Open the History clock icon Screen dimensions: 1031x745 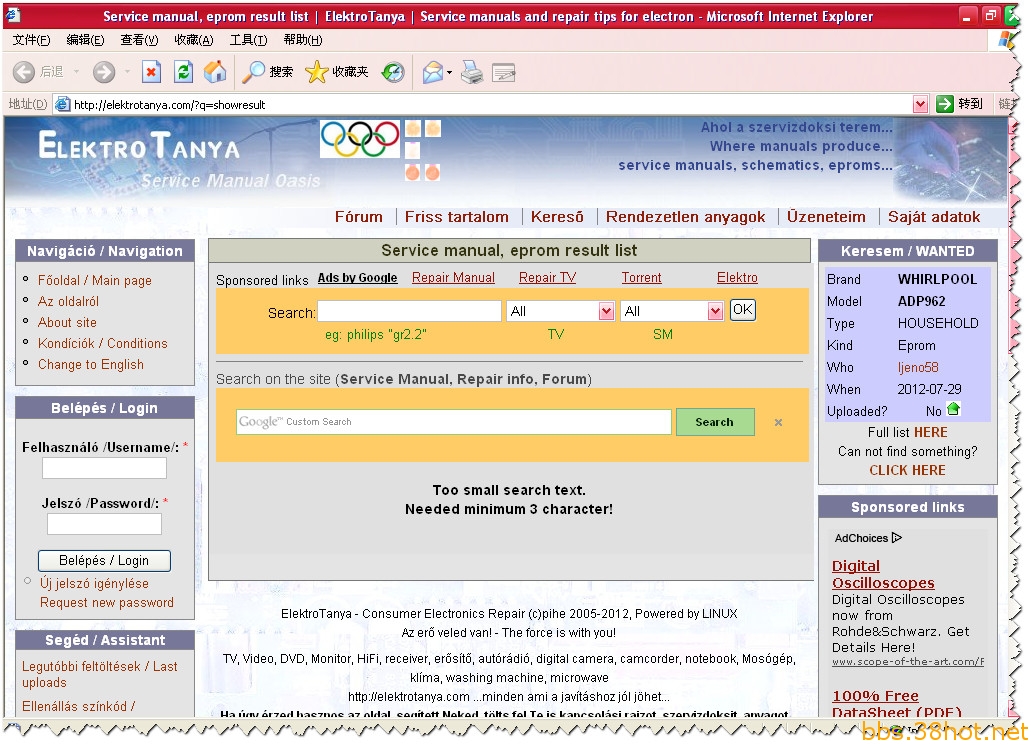[x=393, y=72]
